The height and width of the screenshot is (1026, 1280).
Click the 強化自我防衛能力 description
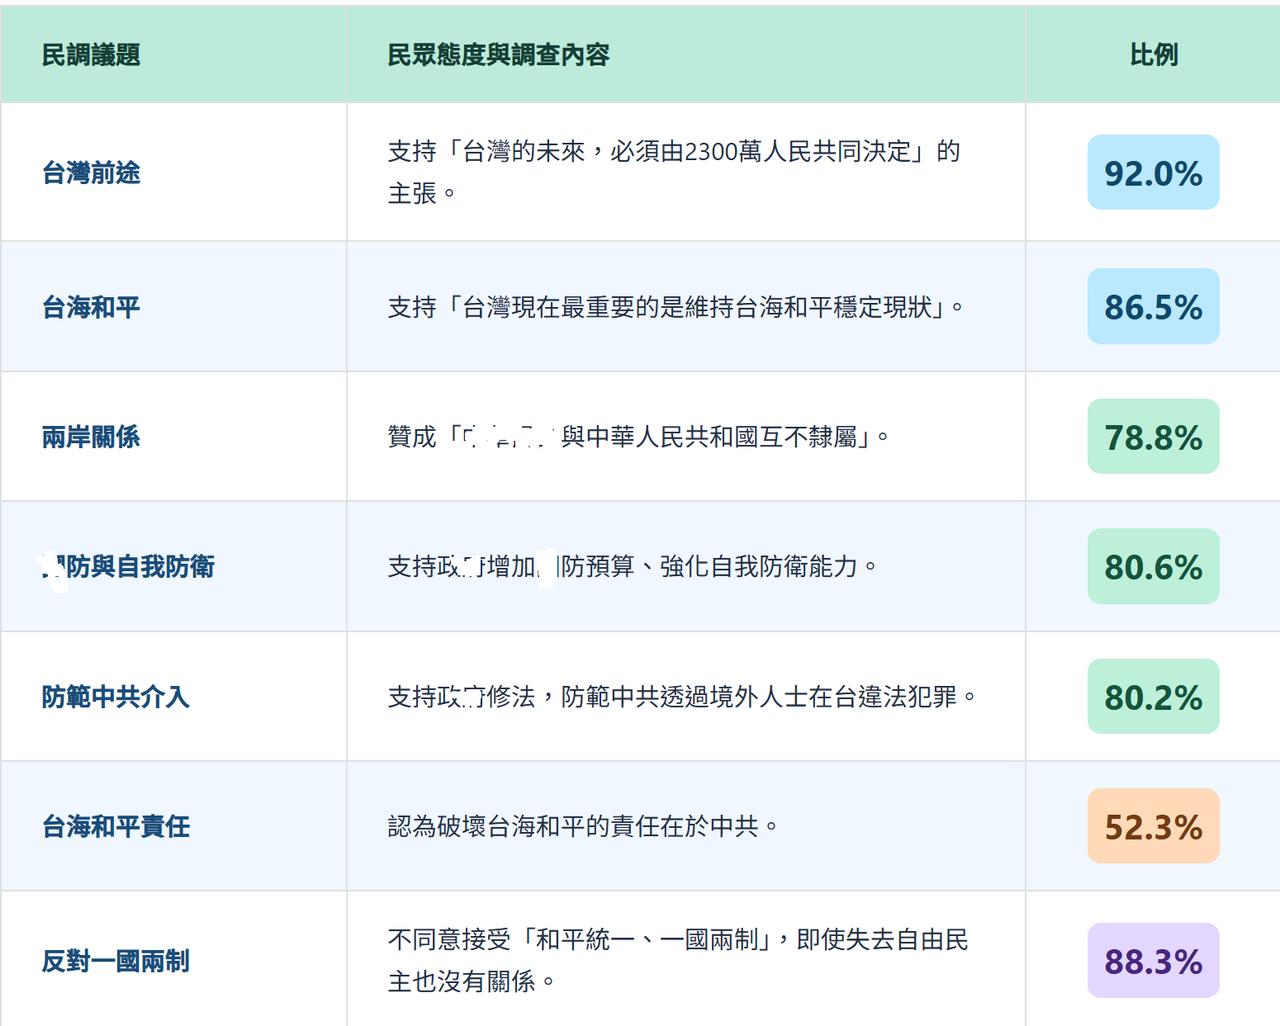pos(633,567)
